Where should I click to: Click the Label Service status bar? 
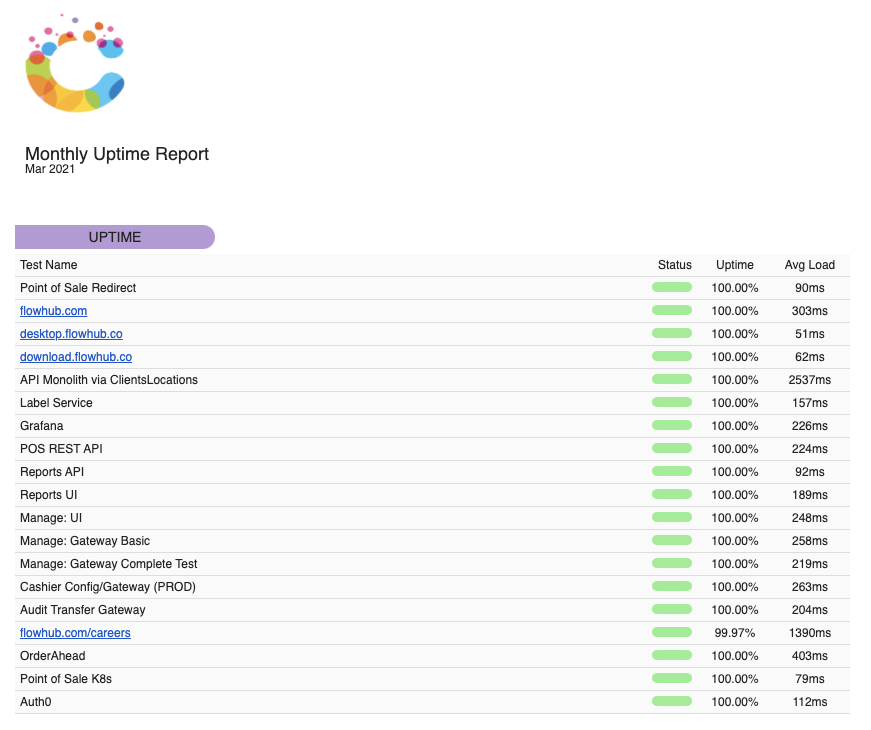click(x=671, y=402)
